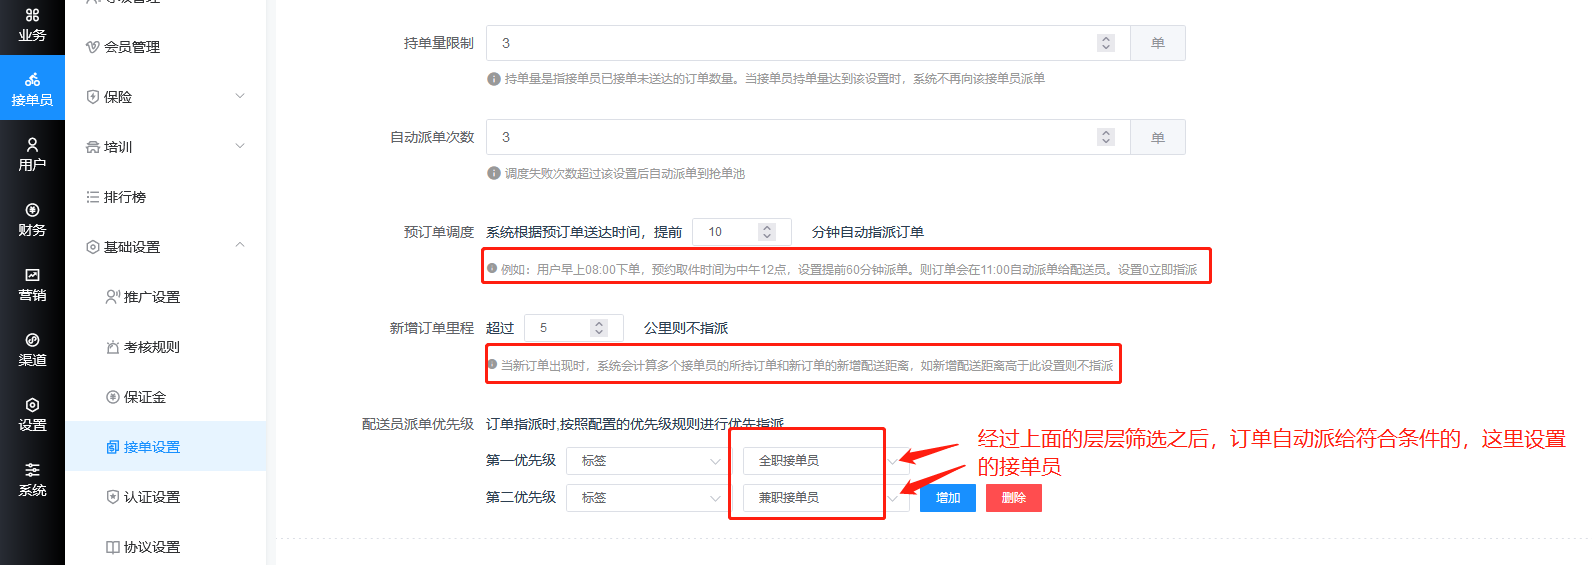Adjust 持单量限制 number stepper arrows
1592x565 pixels.
[x=1105, y=43]
